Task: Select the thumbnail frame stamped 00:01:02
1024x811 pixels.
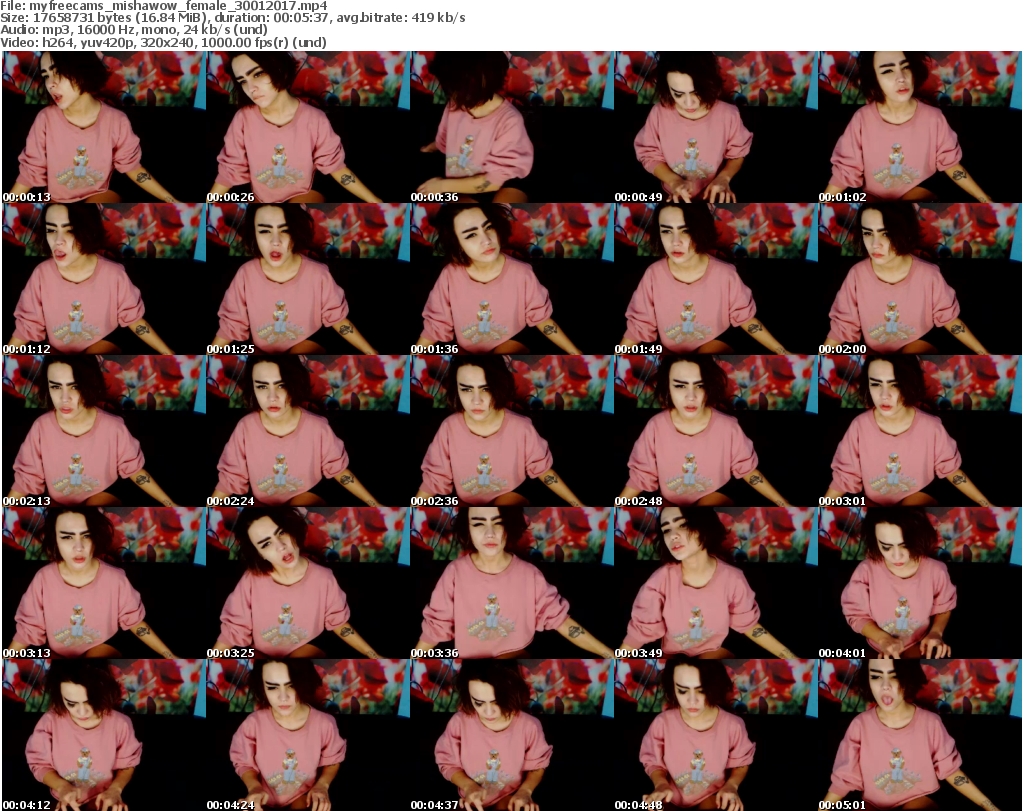Action: click(920, 127)
